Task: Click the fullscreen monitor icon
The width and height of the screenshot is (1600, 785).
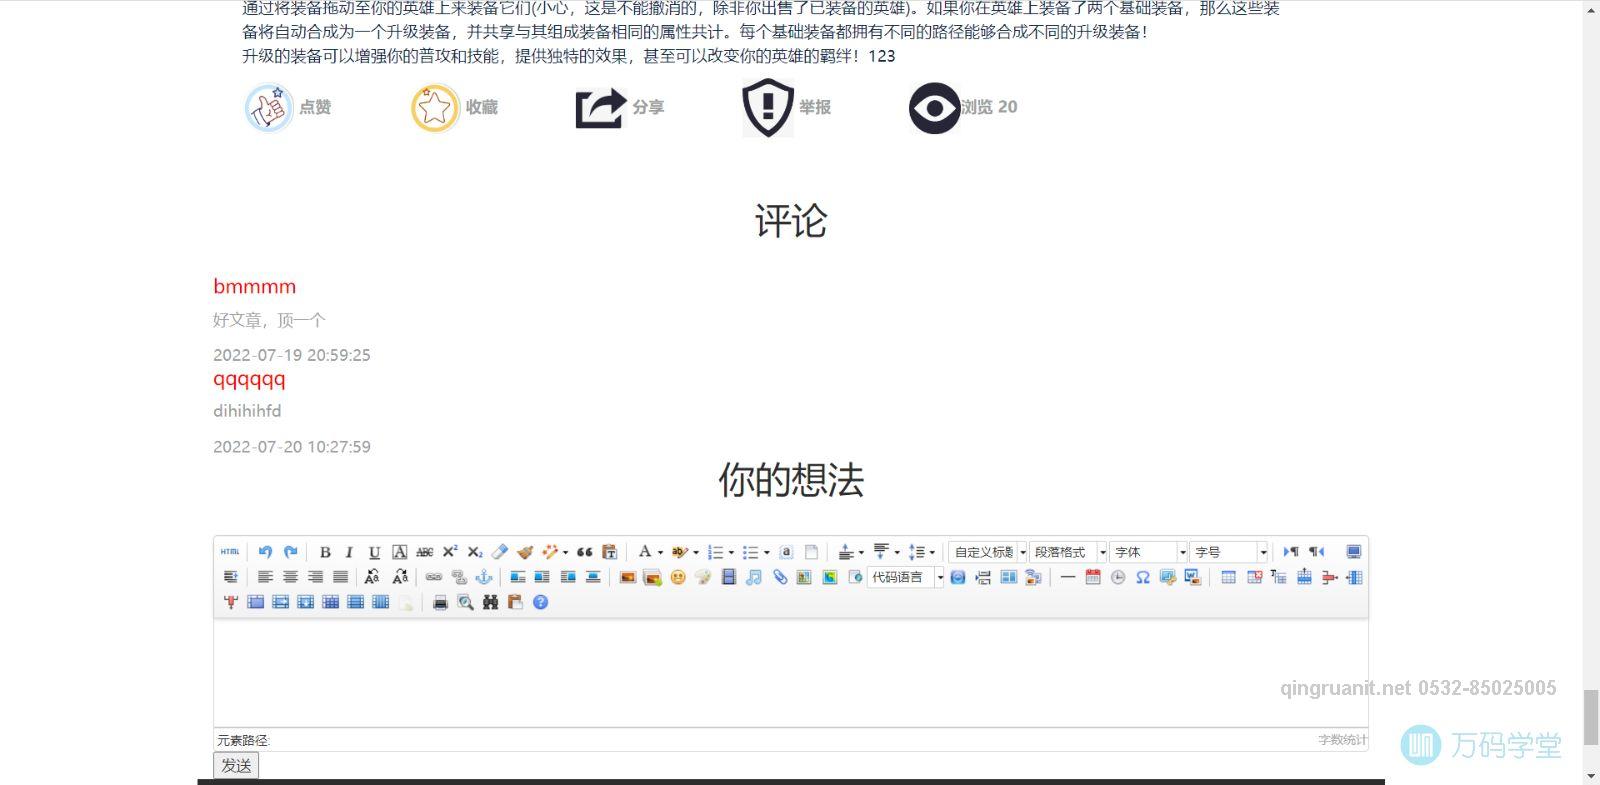Action: point(1353,552)
